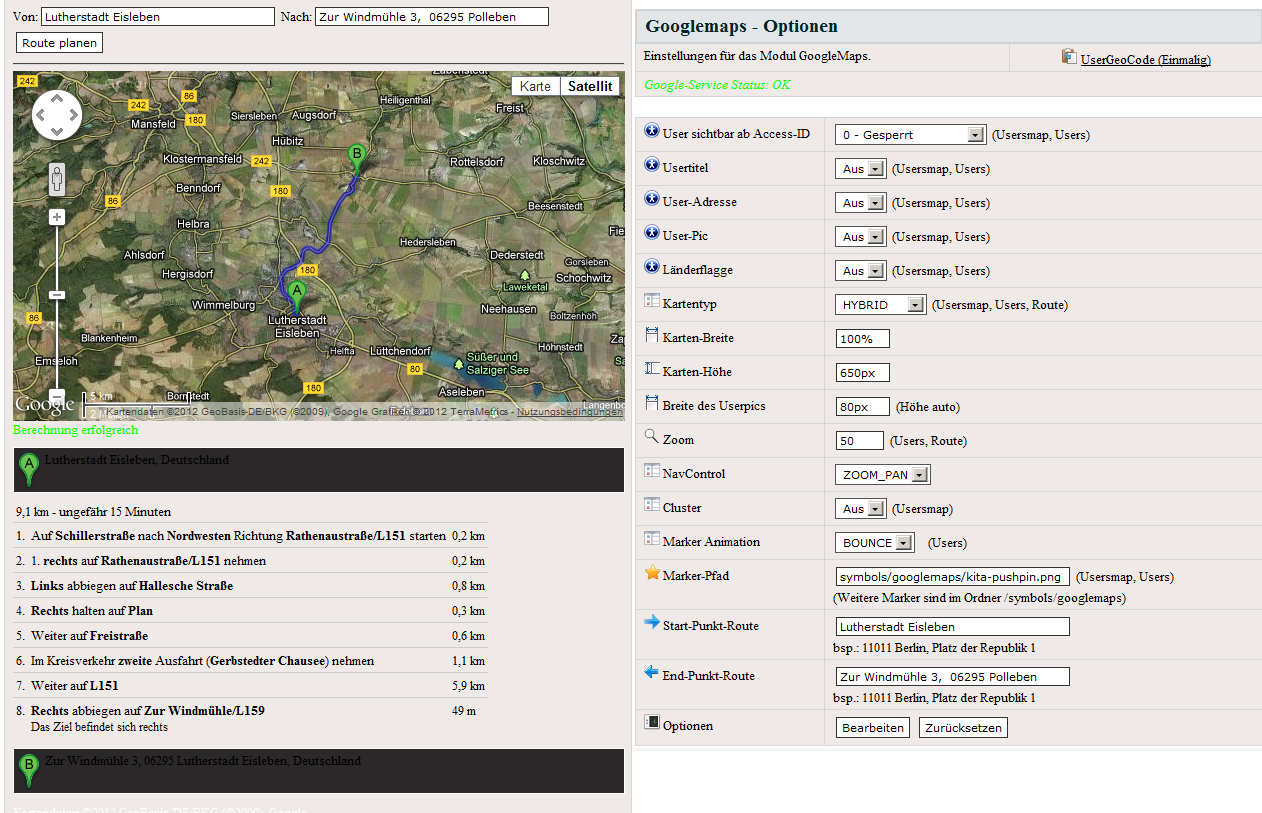The width and height of the screenshot is (1262, 813).
Task: Click the info icon beside User sichtbar ab Access-ID
Action: [x=652, y=132]
